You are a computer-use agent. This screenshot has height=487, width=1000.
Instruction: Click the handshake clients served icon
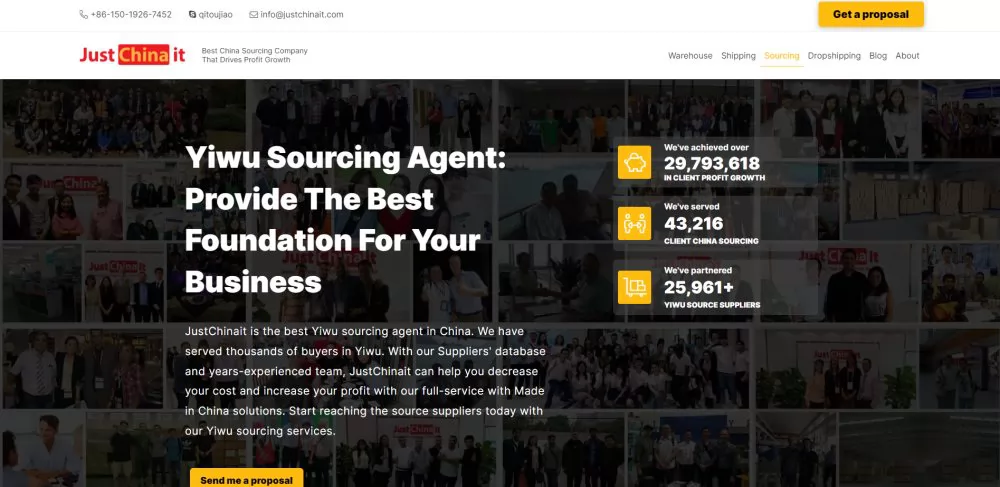[x=635, y=223]
